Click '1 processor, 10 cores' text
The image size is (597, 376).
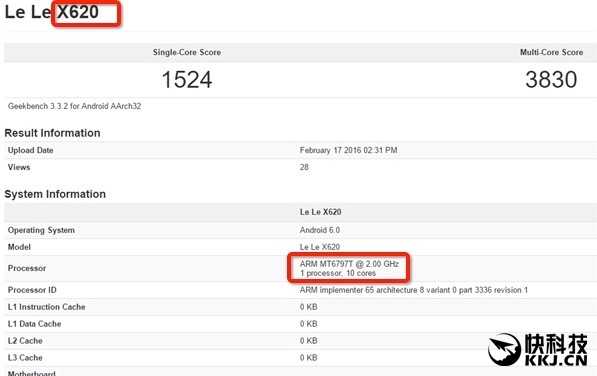(337, 273)
